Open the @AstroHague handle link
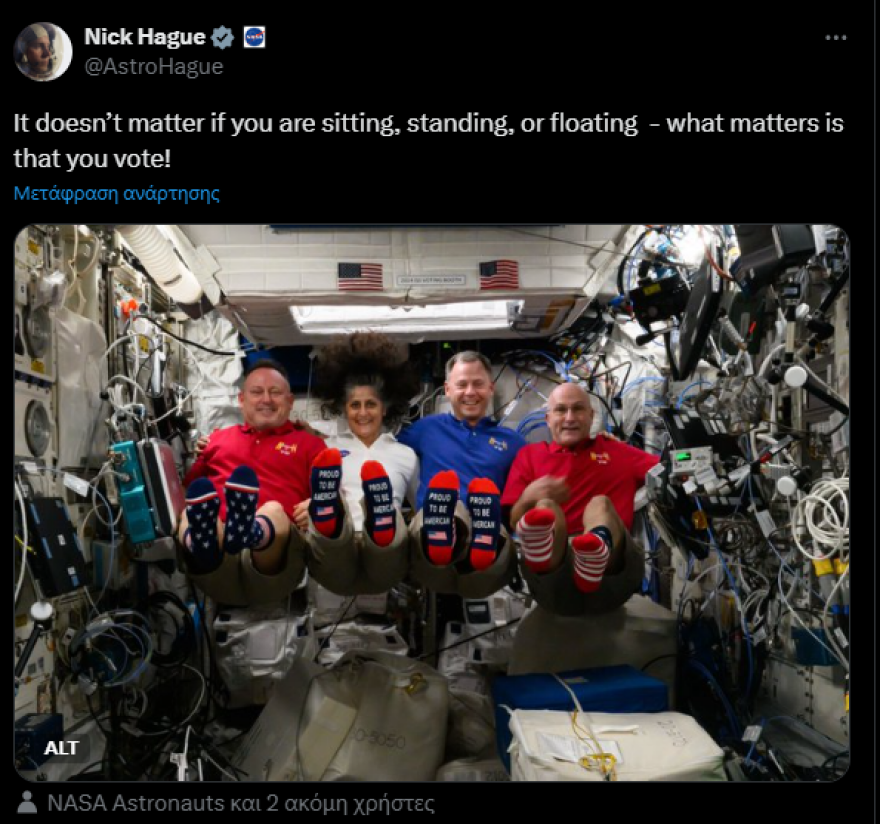880x824 pixels. pos(154,66)
